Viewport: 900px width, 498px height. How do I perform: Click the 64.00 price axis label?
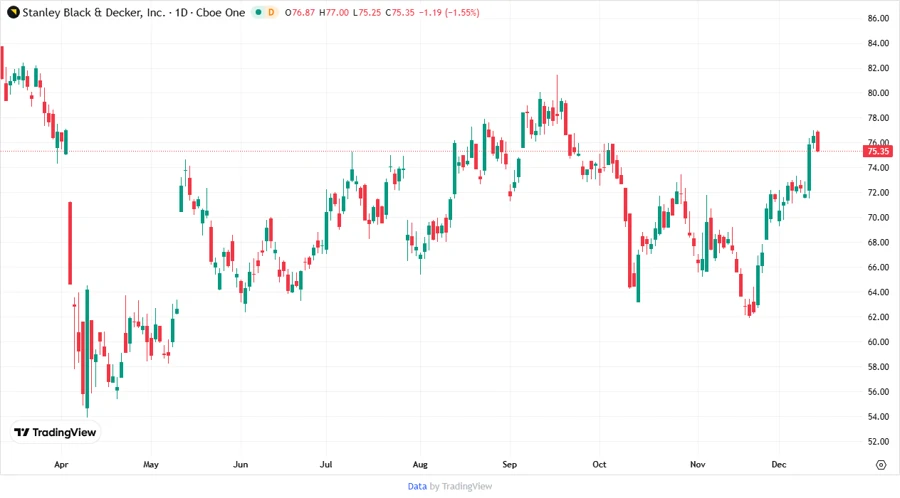(878, 292)
